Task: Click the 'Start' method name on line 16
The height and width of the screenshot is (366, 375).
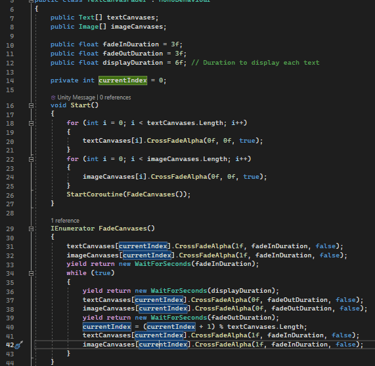Action: click(x=80, y=105)
